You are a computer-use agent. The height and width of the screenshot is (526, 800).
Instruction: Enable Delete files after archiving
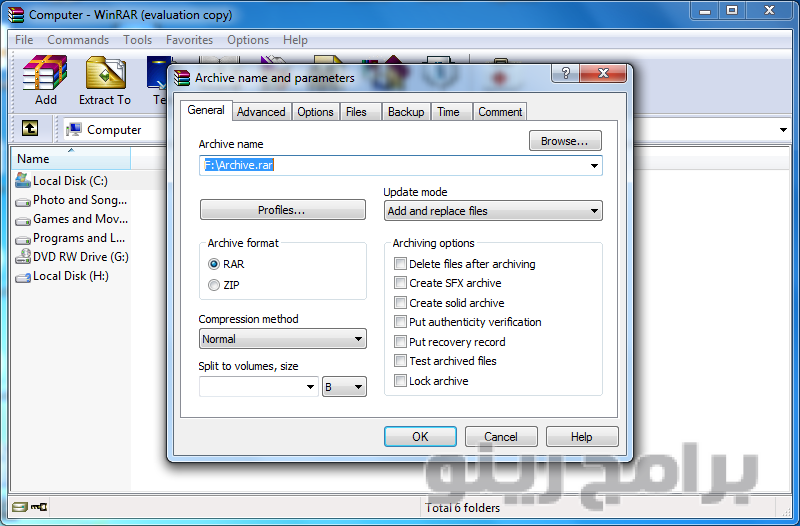click(400, 264)
